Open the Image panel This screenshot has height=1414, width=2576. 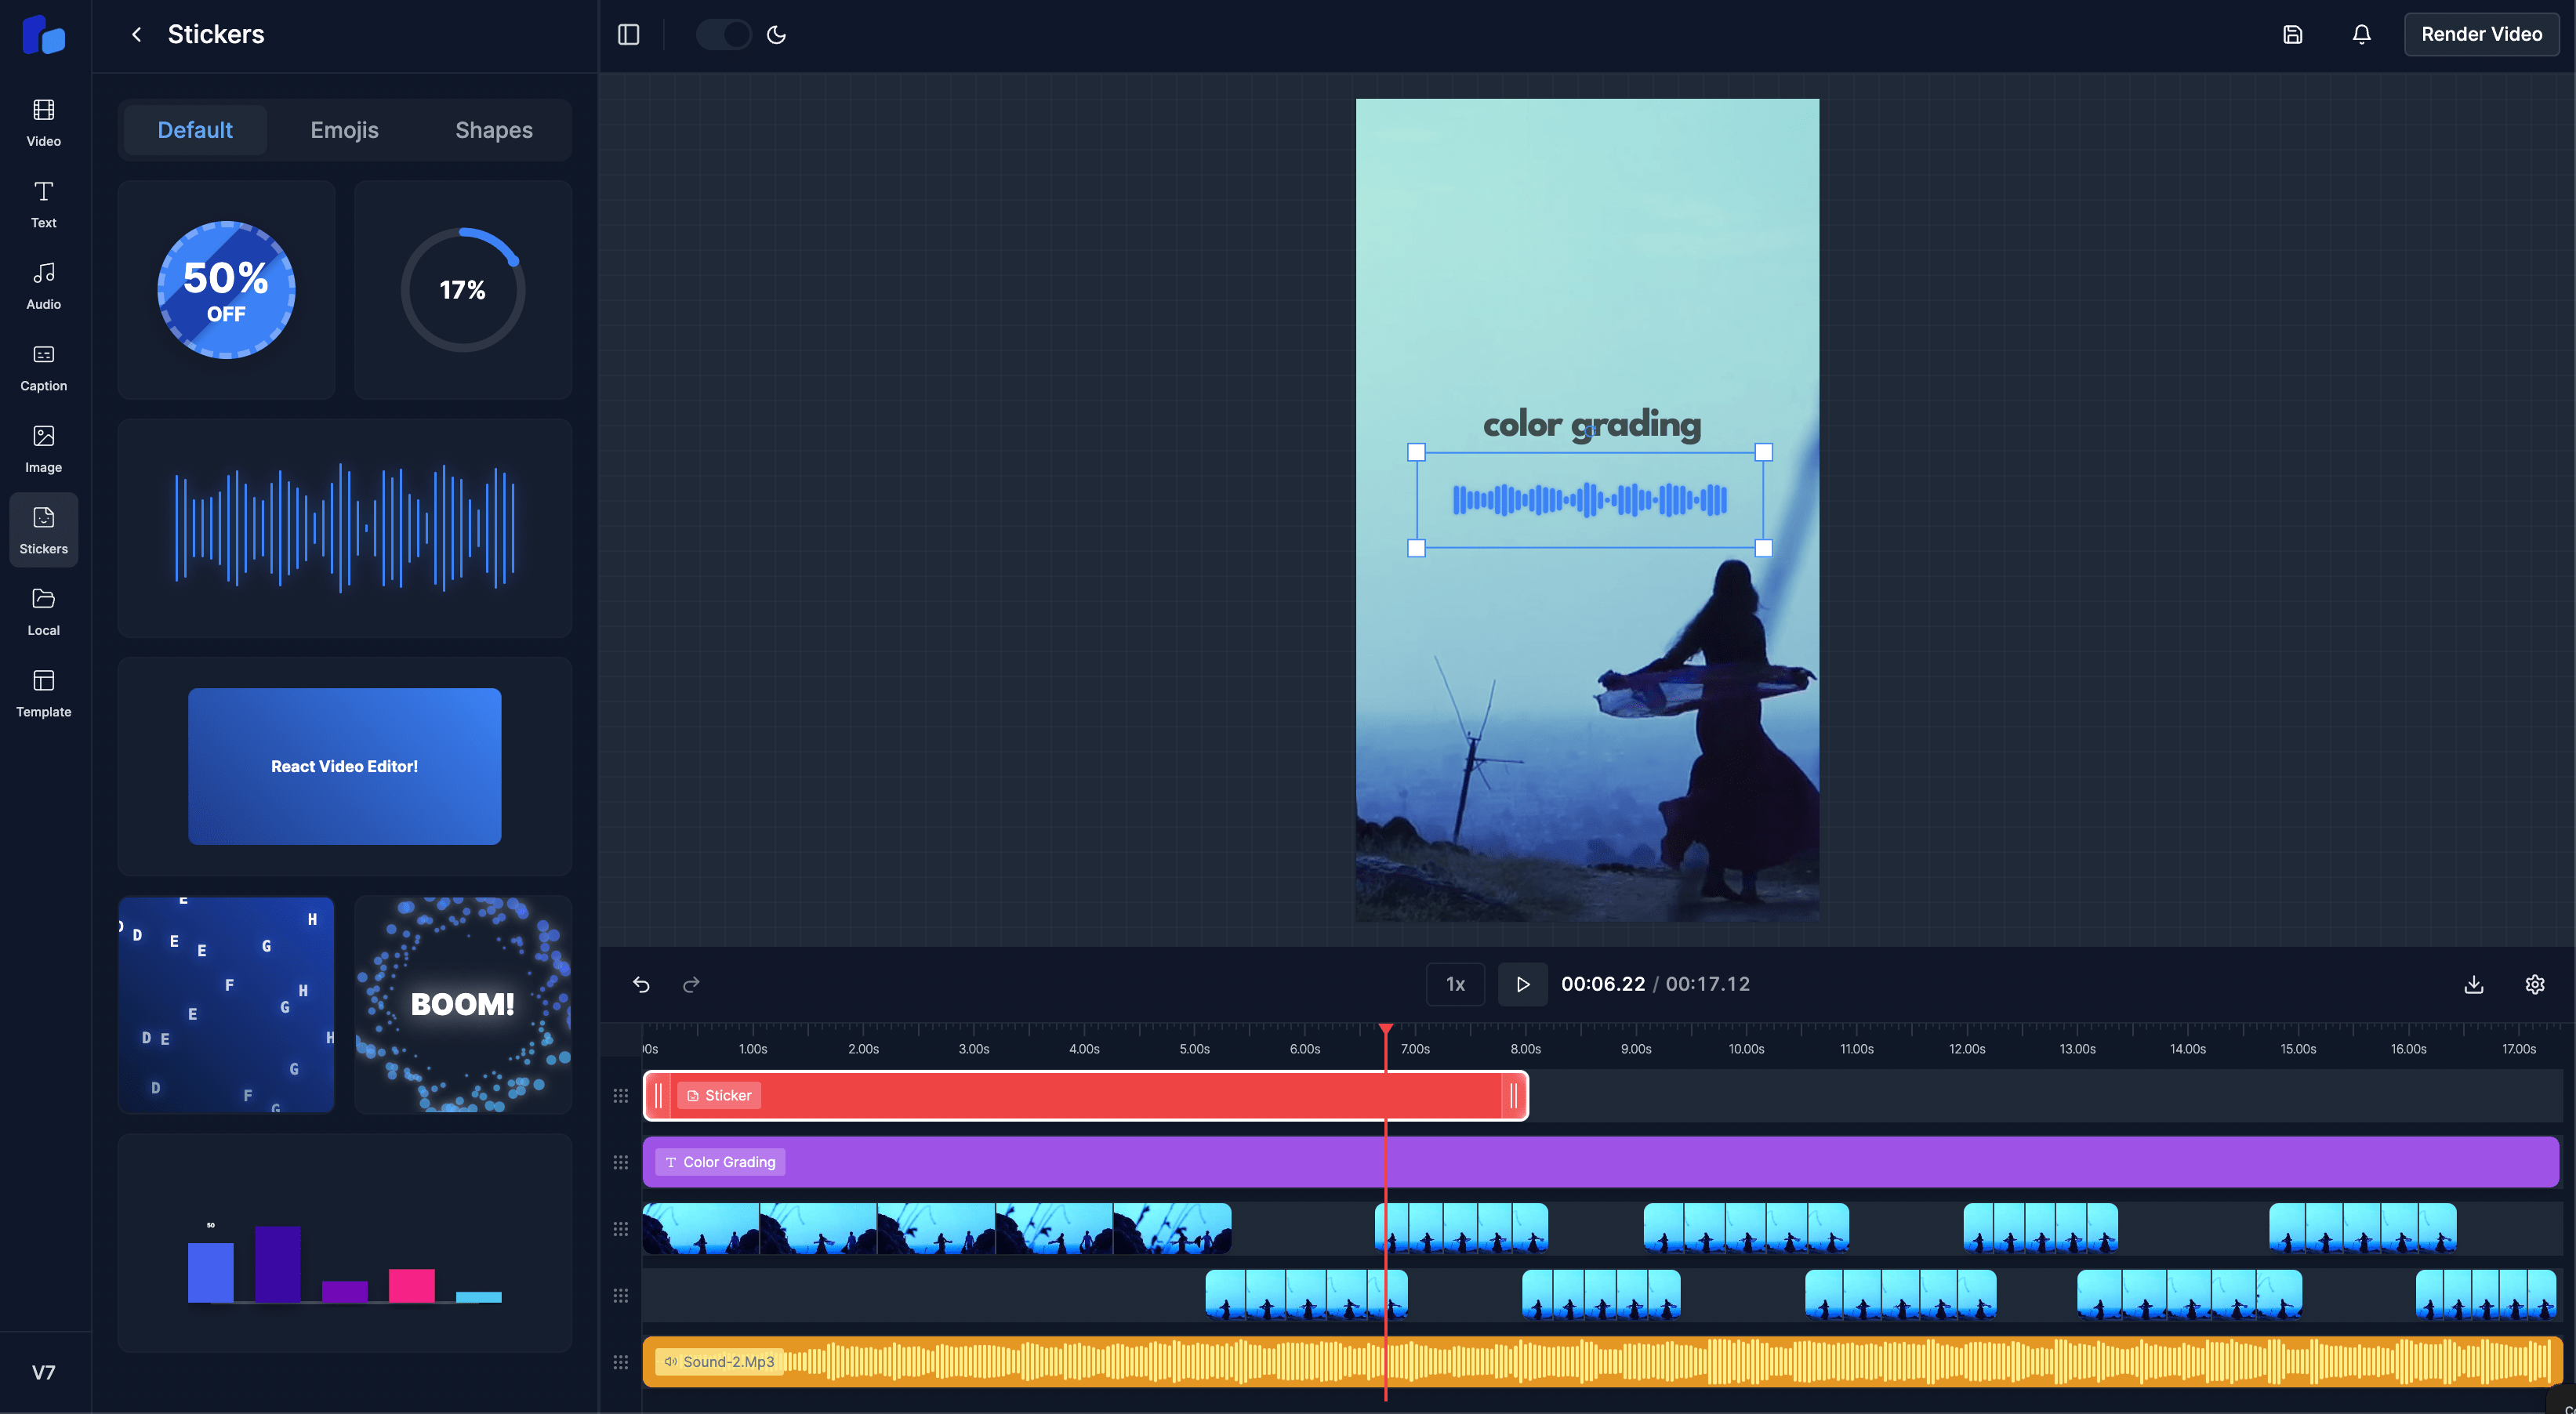pos(43,448)
